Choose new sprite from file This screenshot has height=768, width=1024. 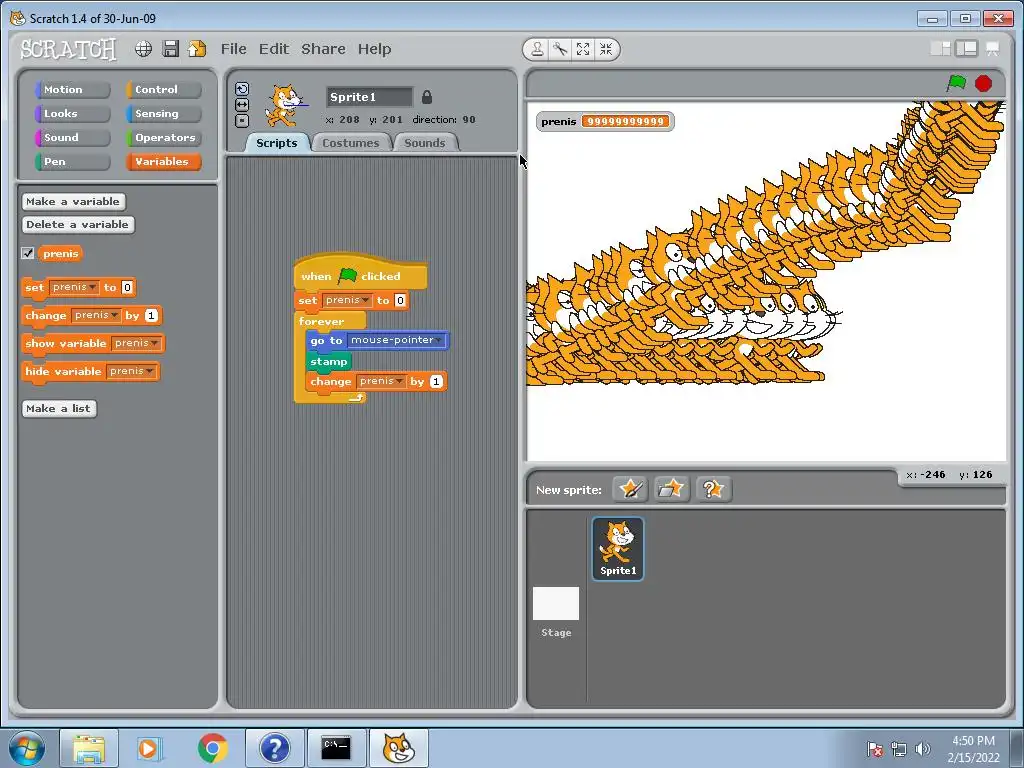(x=671, y=489)
